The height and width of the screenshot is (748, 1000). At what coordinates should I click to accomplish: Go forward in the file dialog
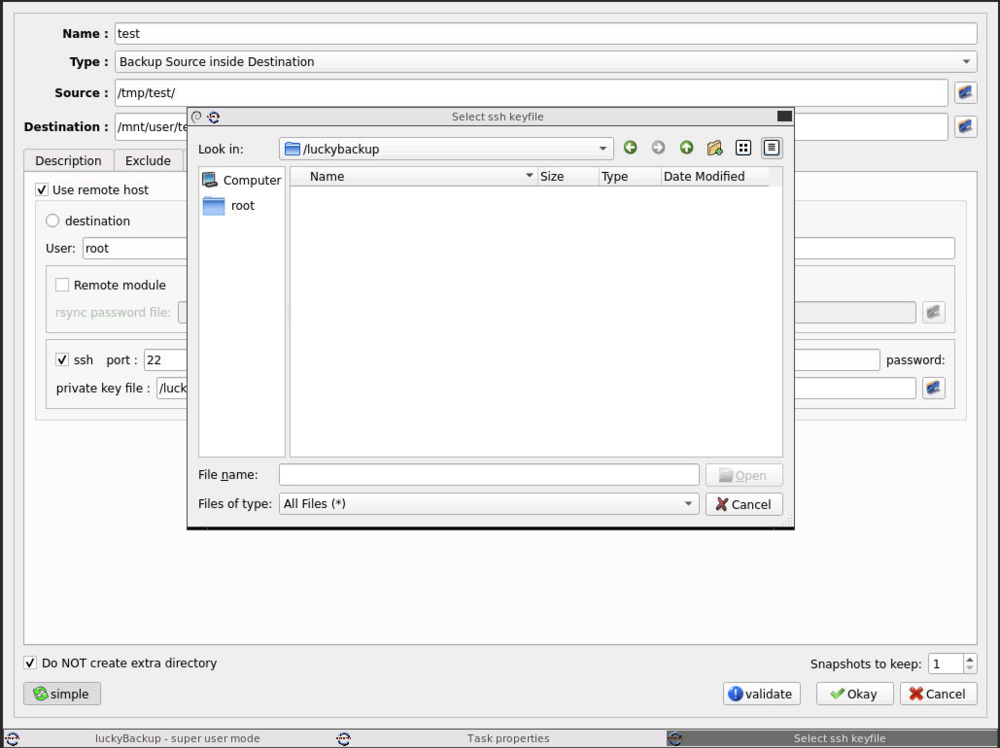(x=658, y=148)
